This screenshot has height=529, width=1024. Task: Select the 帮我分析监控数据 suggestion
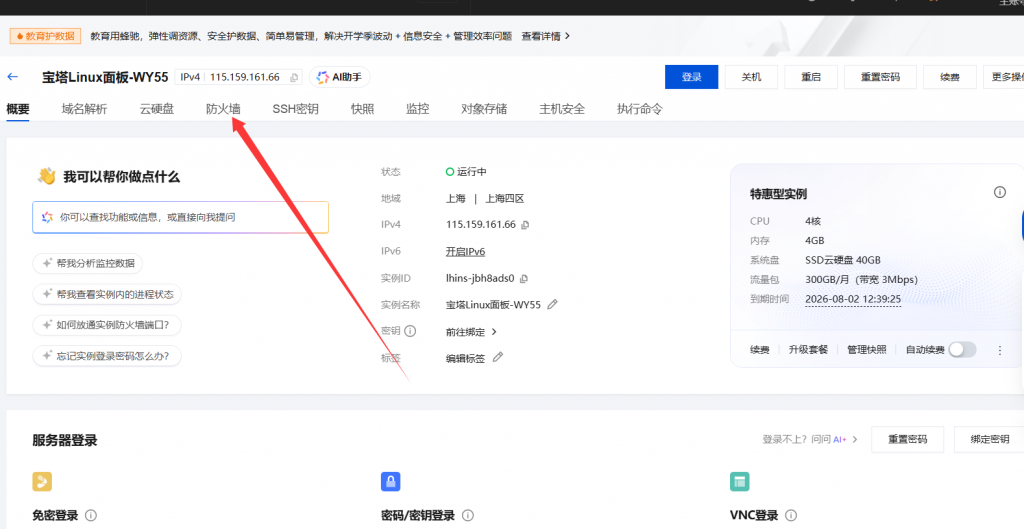coord(88,263)
